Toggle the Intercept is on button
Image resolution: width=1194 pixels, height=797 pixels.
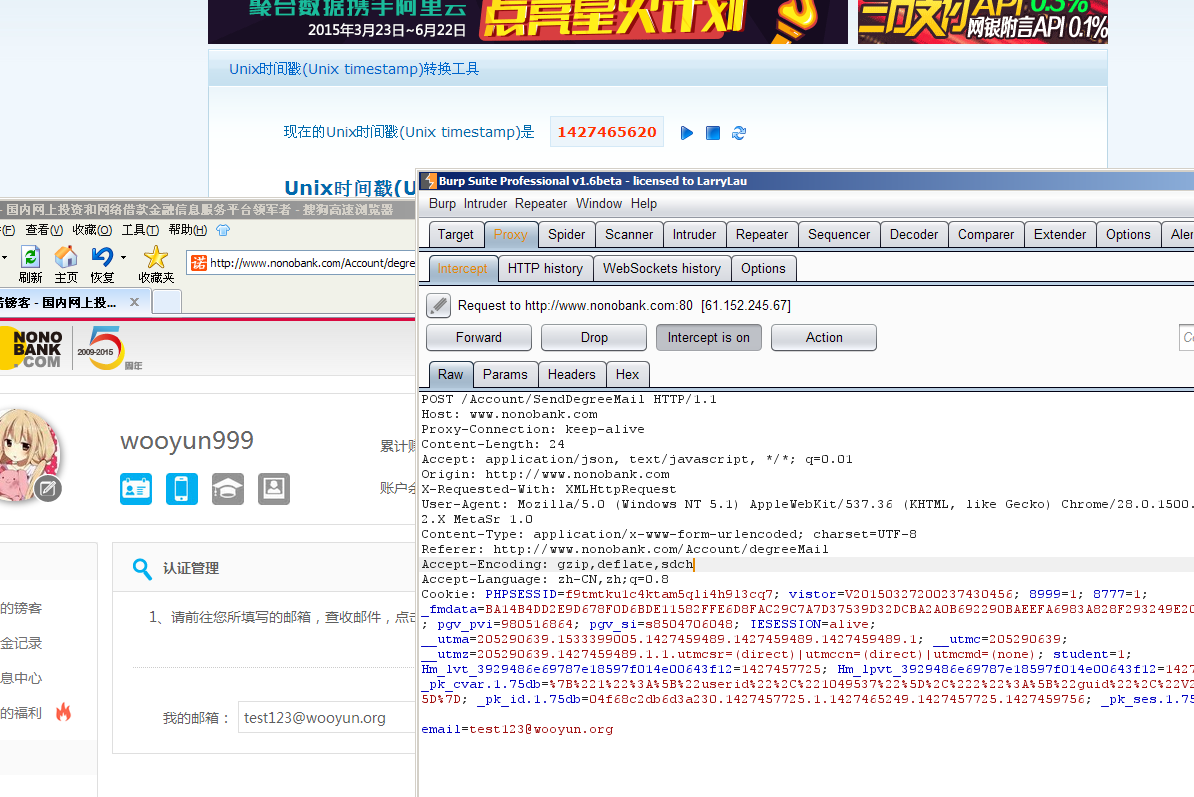[x=709, y=337]
